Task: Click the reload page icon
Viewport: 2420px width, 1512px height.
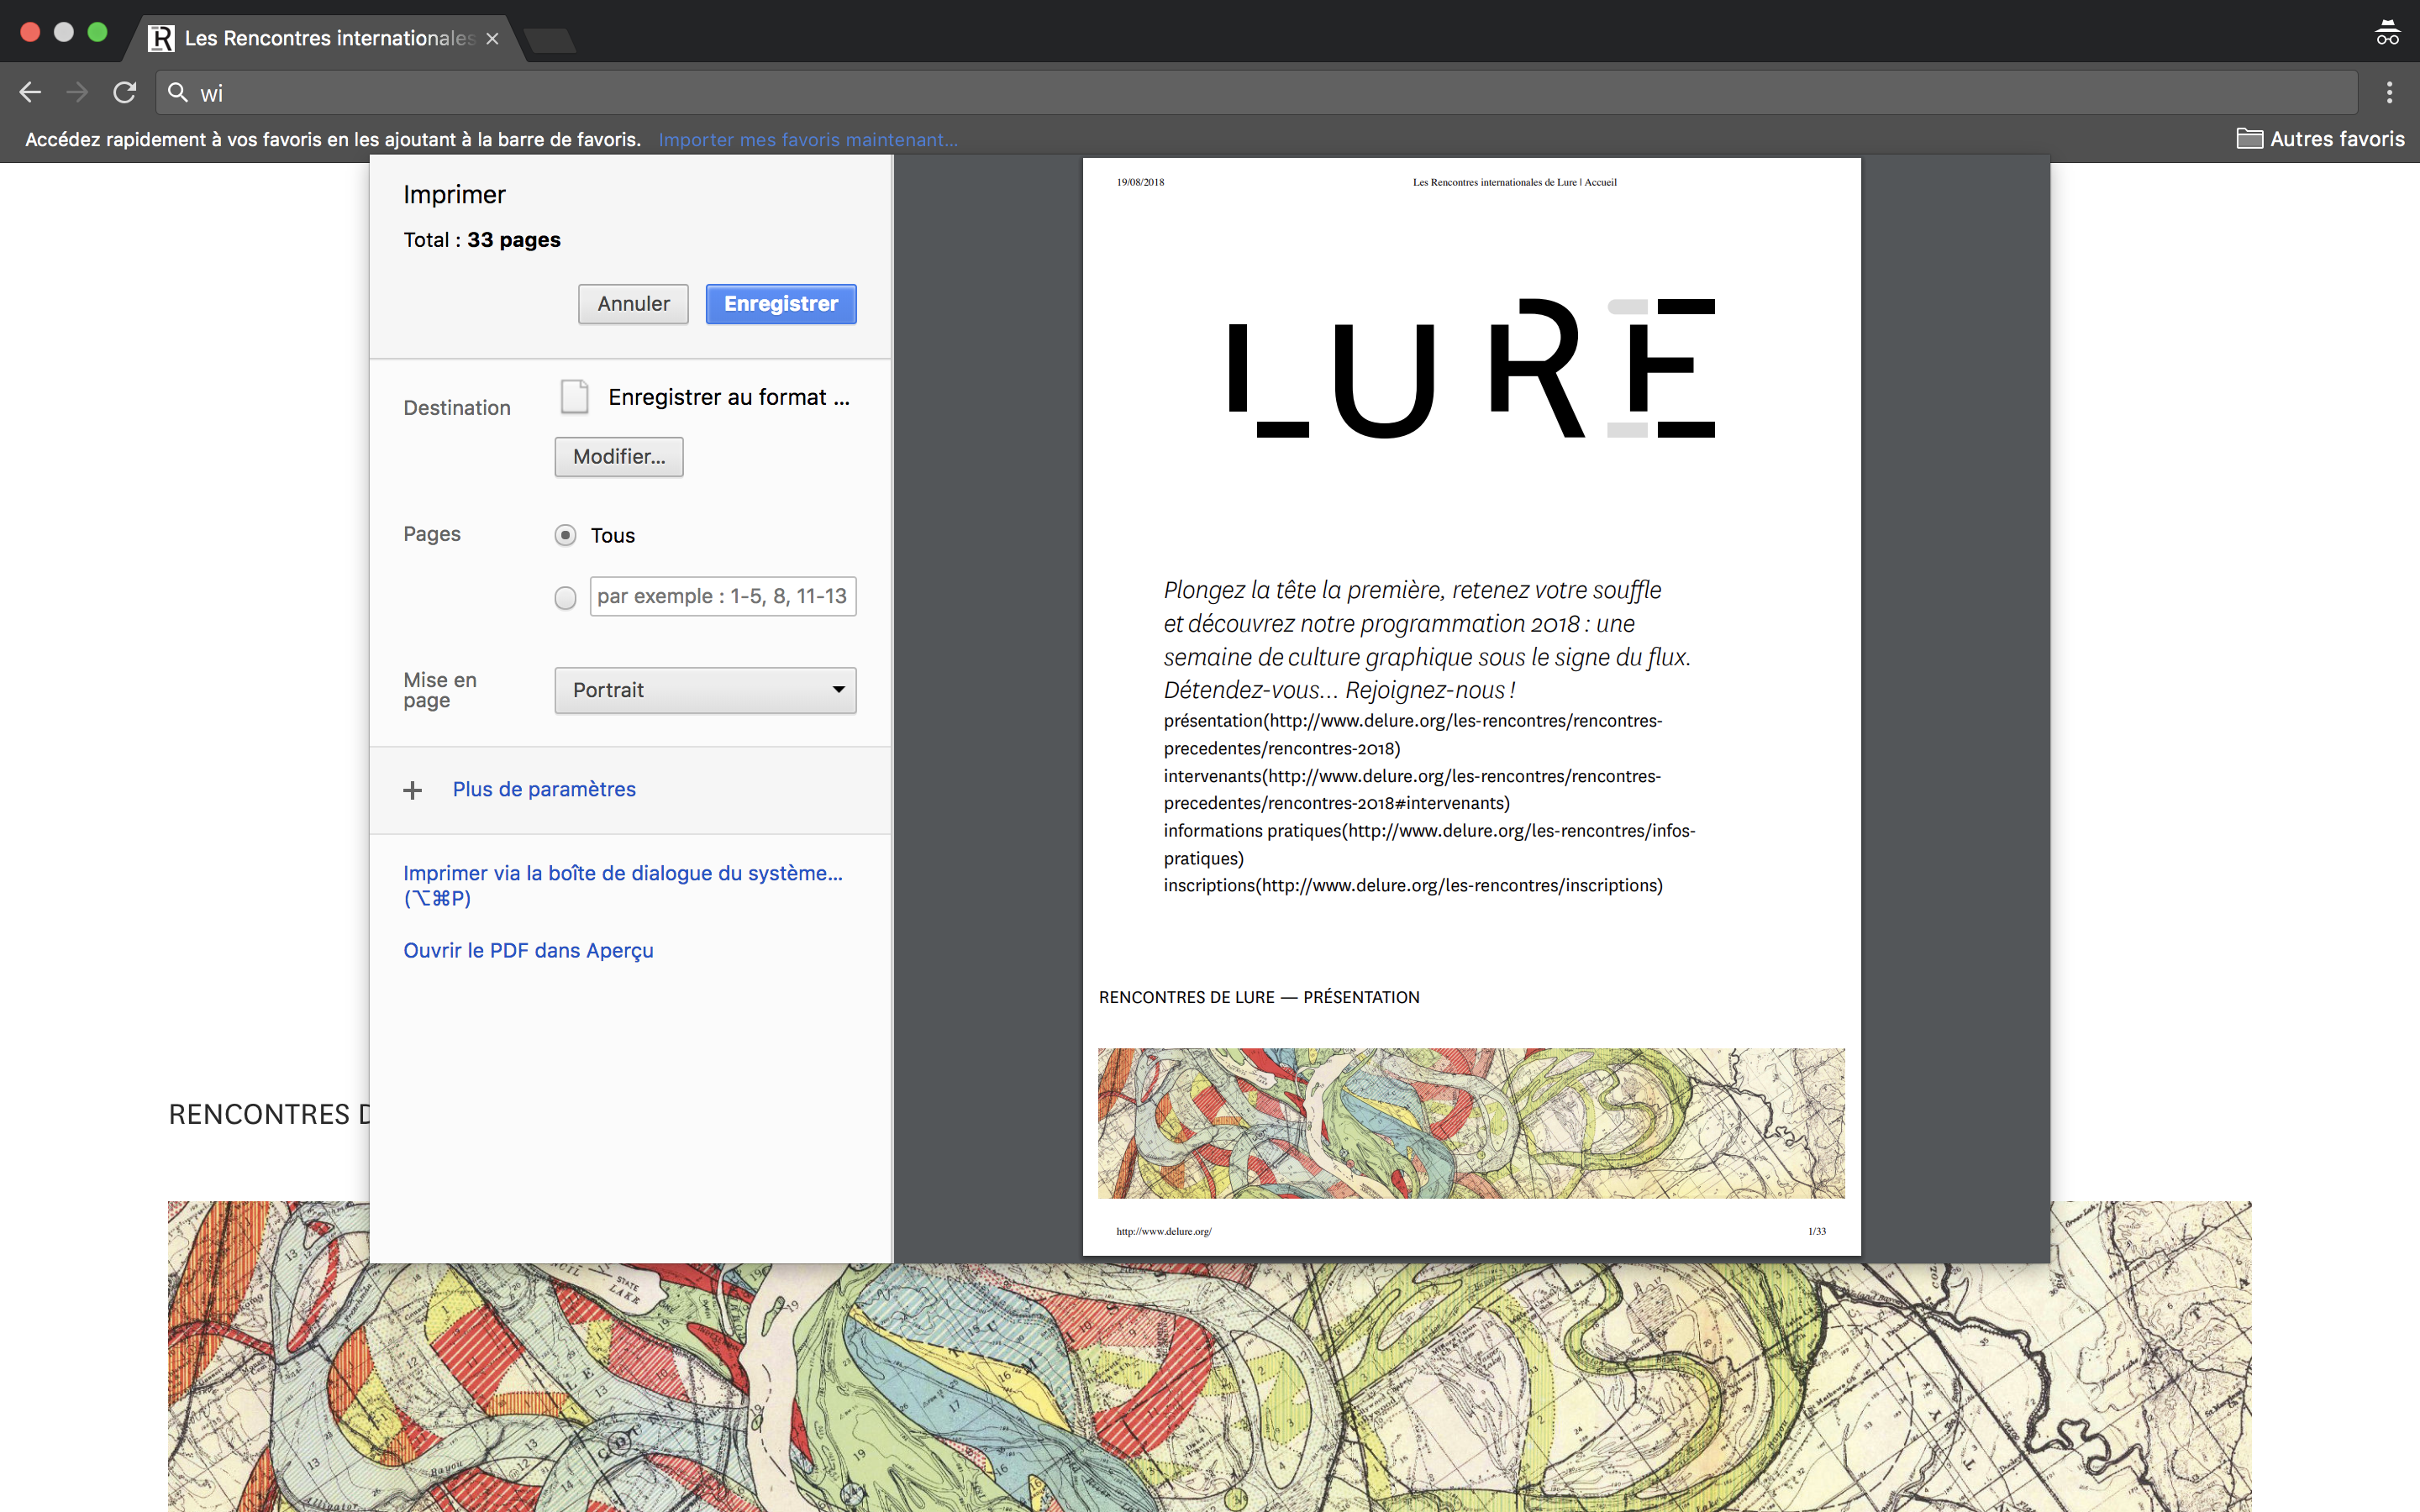Action: (124, 92)
